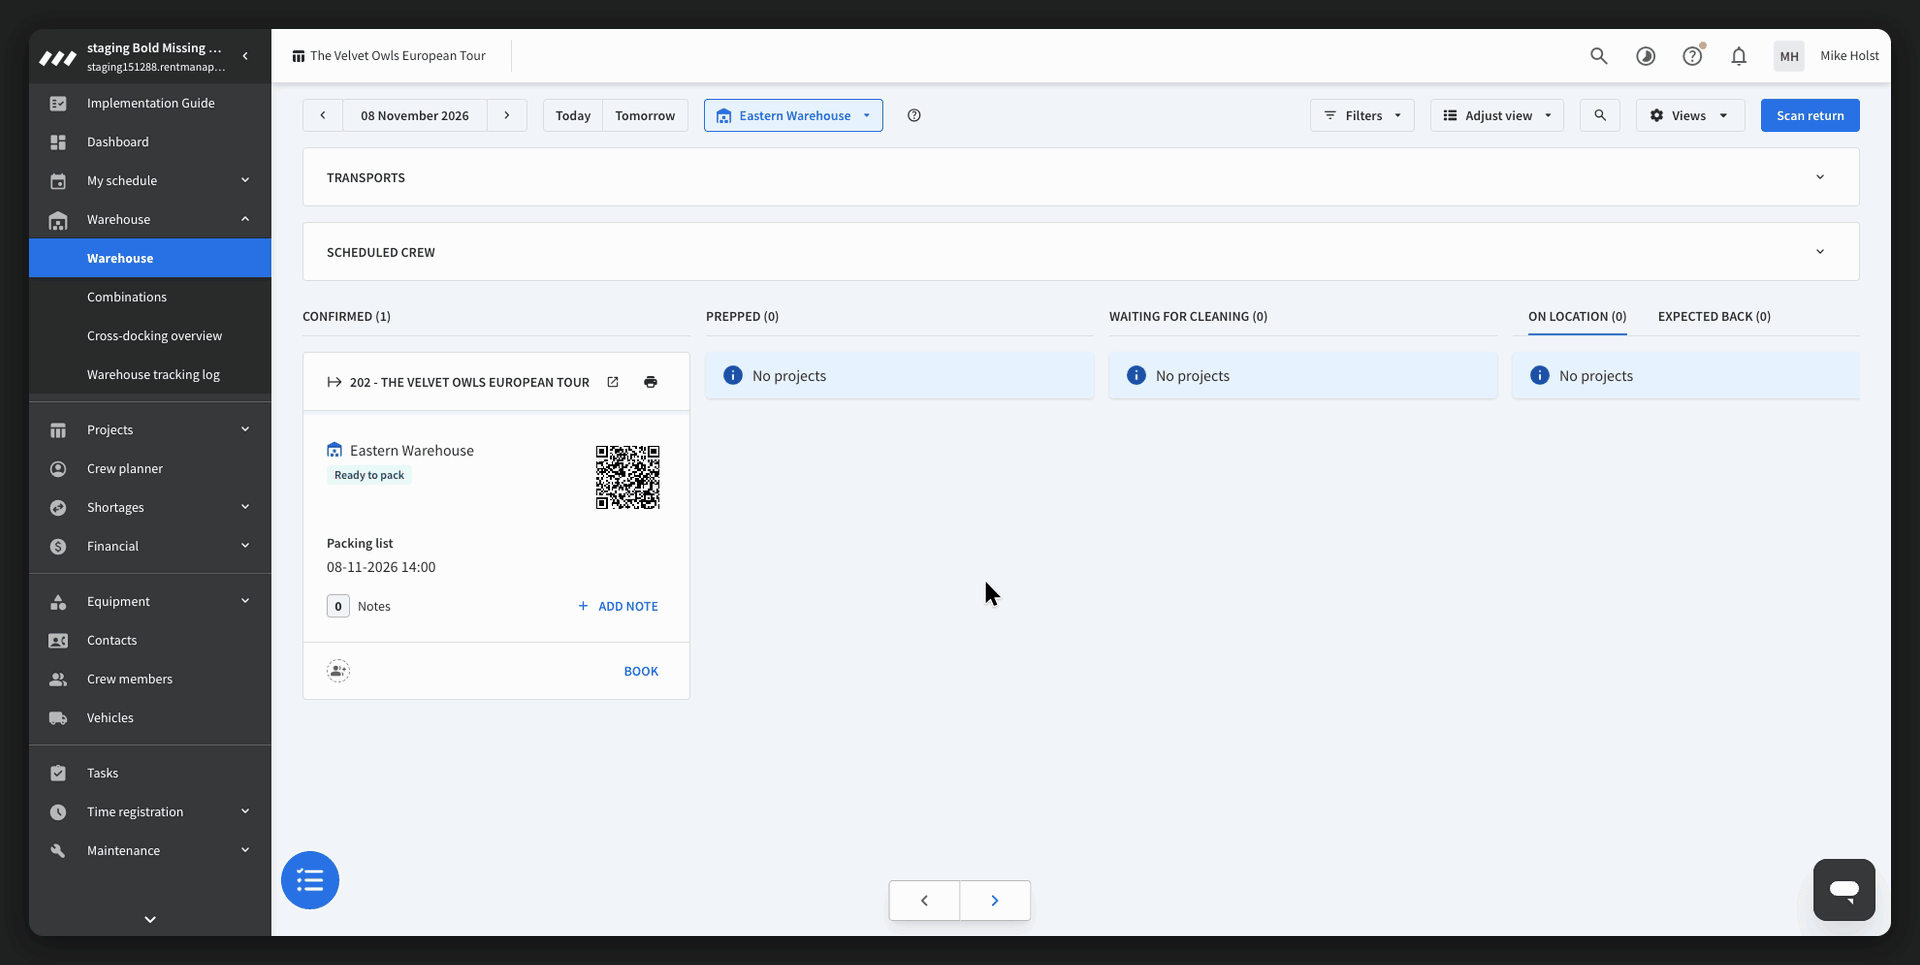This screenshot has width=1920, height=965.
Task: Expand the Scheduled Crew section
Action: [1081, 252]
